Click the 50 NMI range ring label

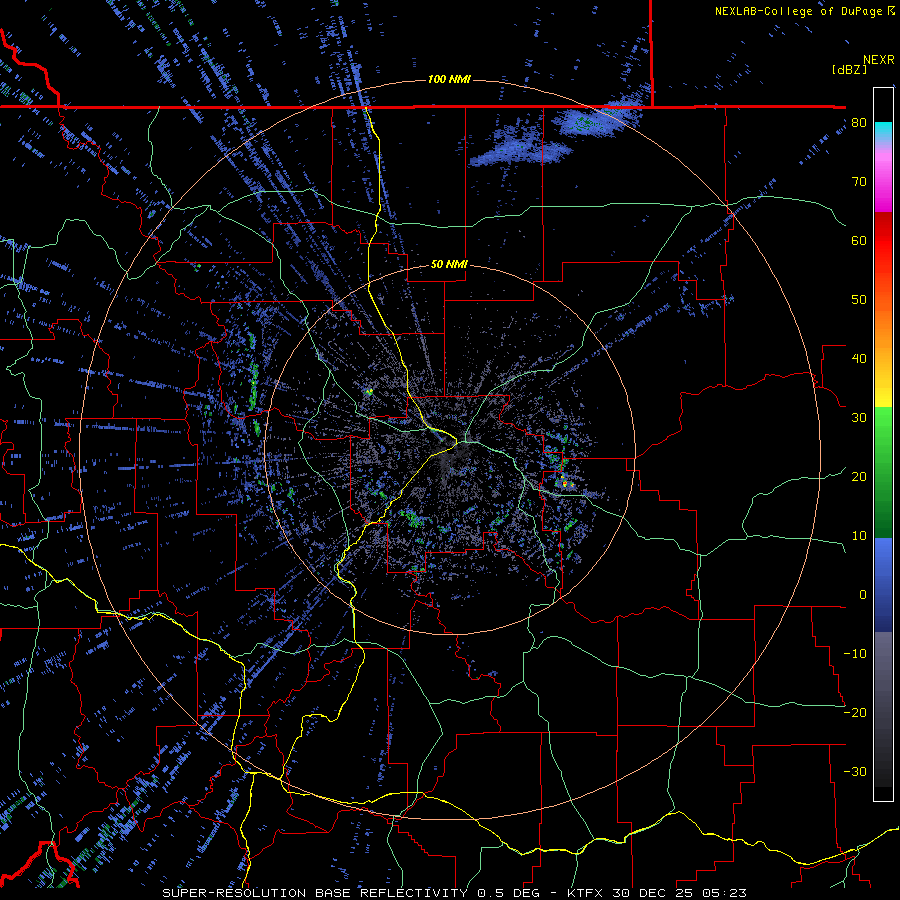point(449,265)
